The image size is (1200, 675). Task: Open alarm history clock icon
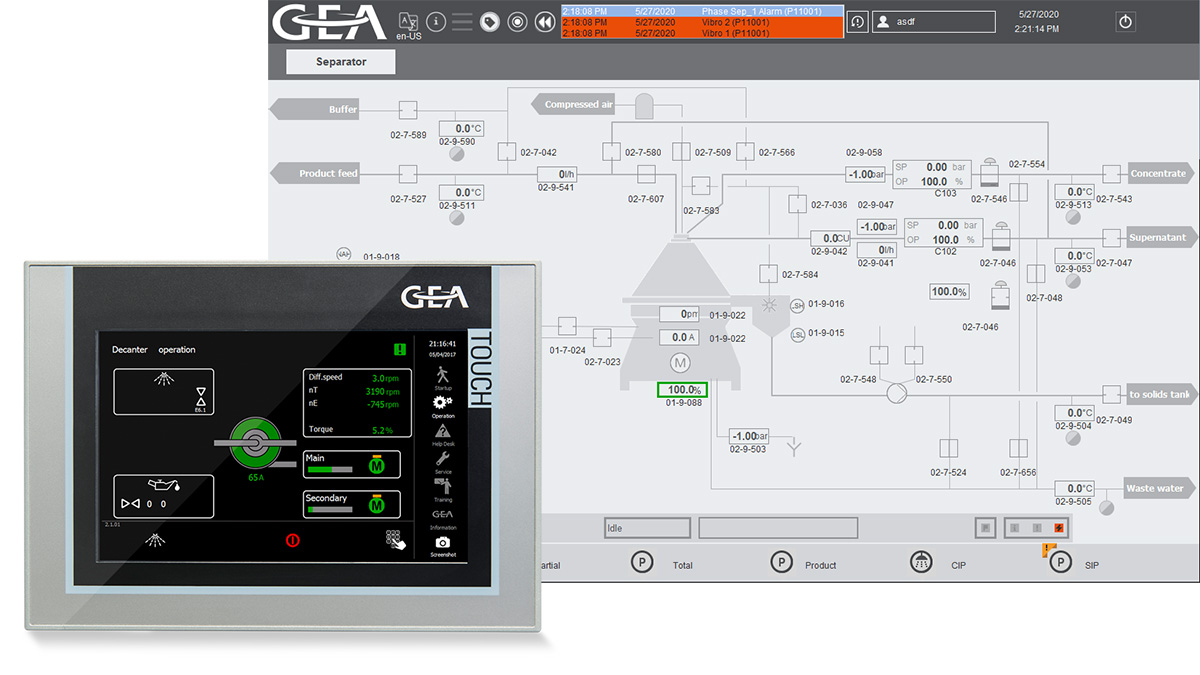[x=857, y=21]
